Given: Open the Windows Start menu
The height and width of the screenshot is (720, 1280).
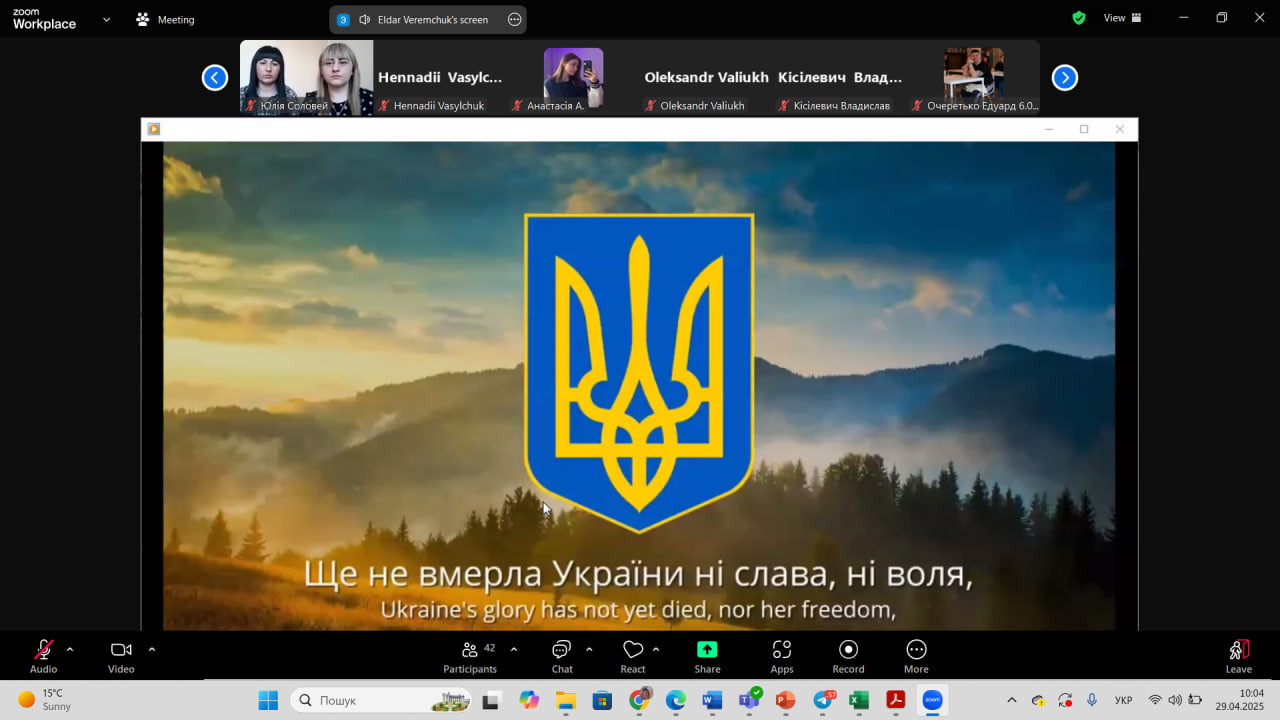Looking at the screenshot, I should (268, 700).
